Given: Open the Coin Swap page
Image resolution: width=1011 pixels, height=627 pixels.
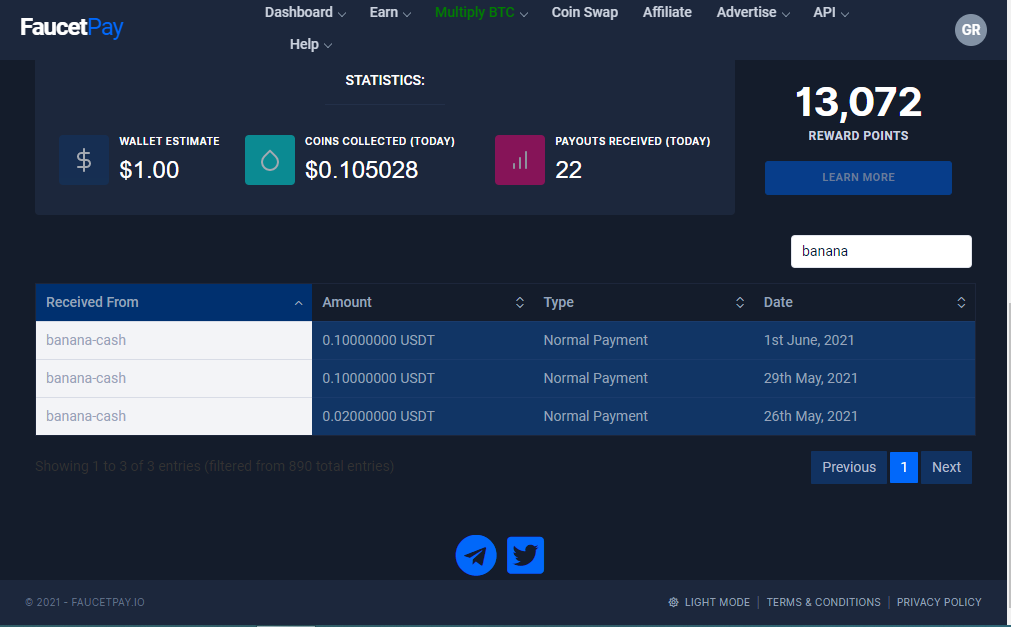Looking at the screenshot, I should tap(585, 12).
